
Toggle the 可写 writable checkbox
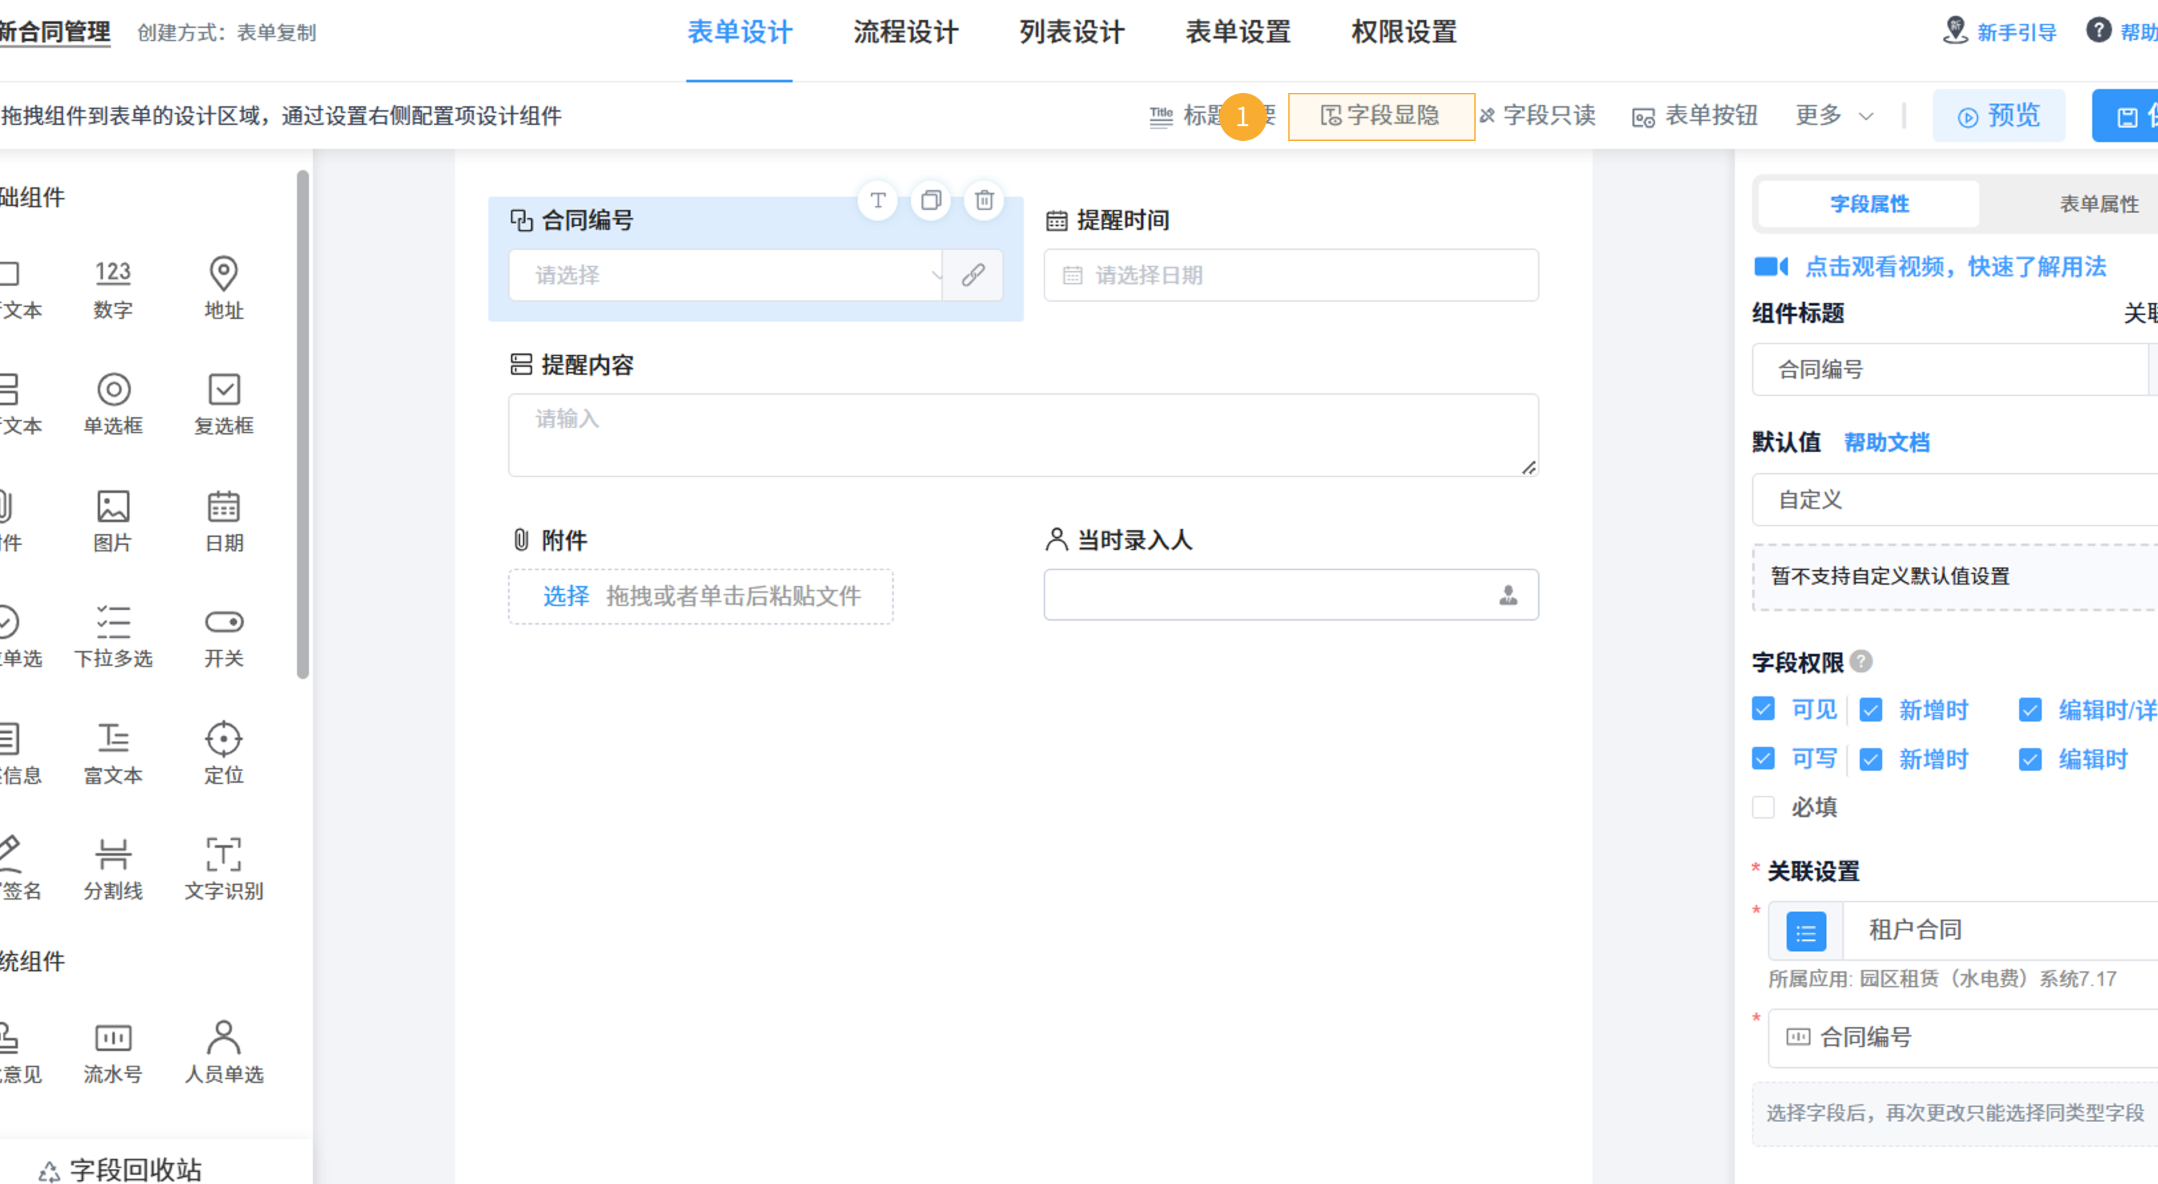coord(1763,758)
